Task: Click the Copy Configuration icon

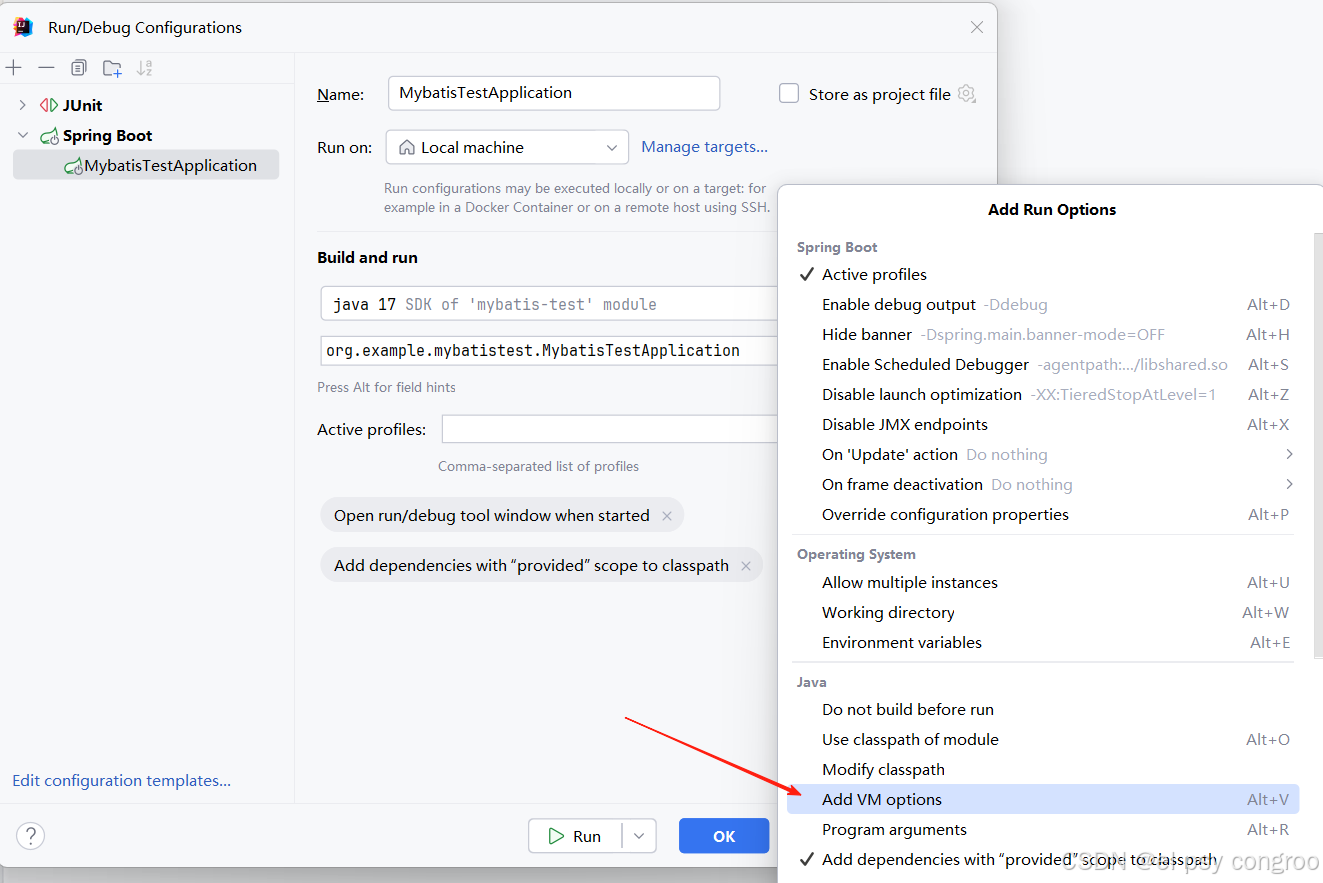Action: click(79, 68)
